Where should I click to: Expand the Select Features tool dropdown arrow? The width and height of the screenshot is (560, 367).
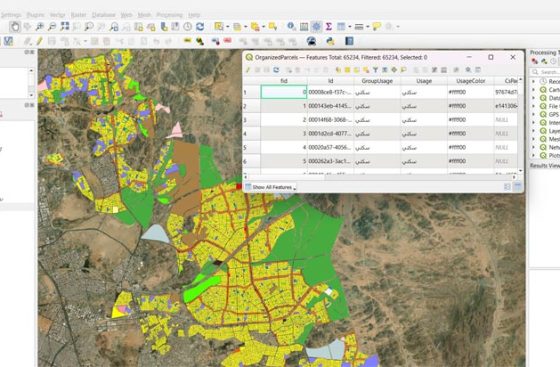[228, 27]
